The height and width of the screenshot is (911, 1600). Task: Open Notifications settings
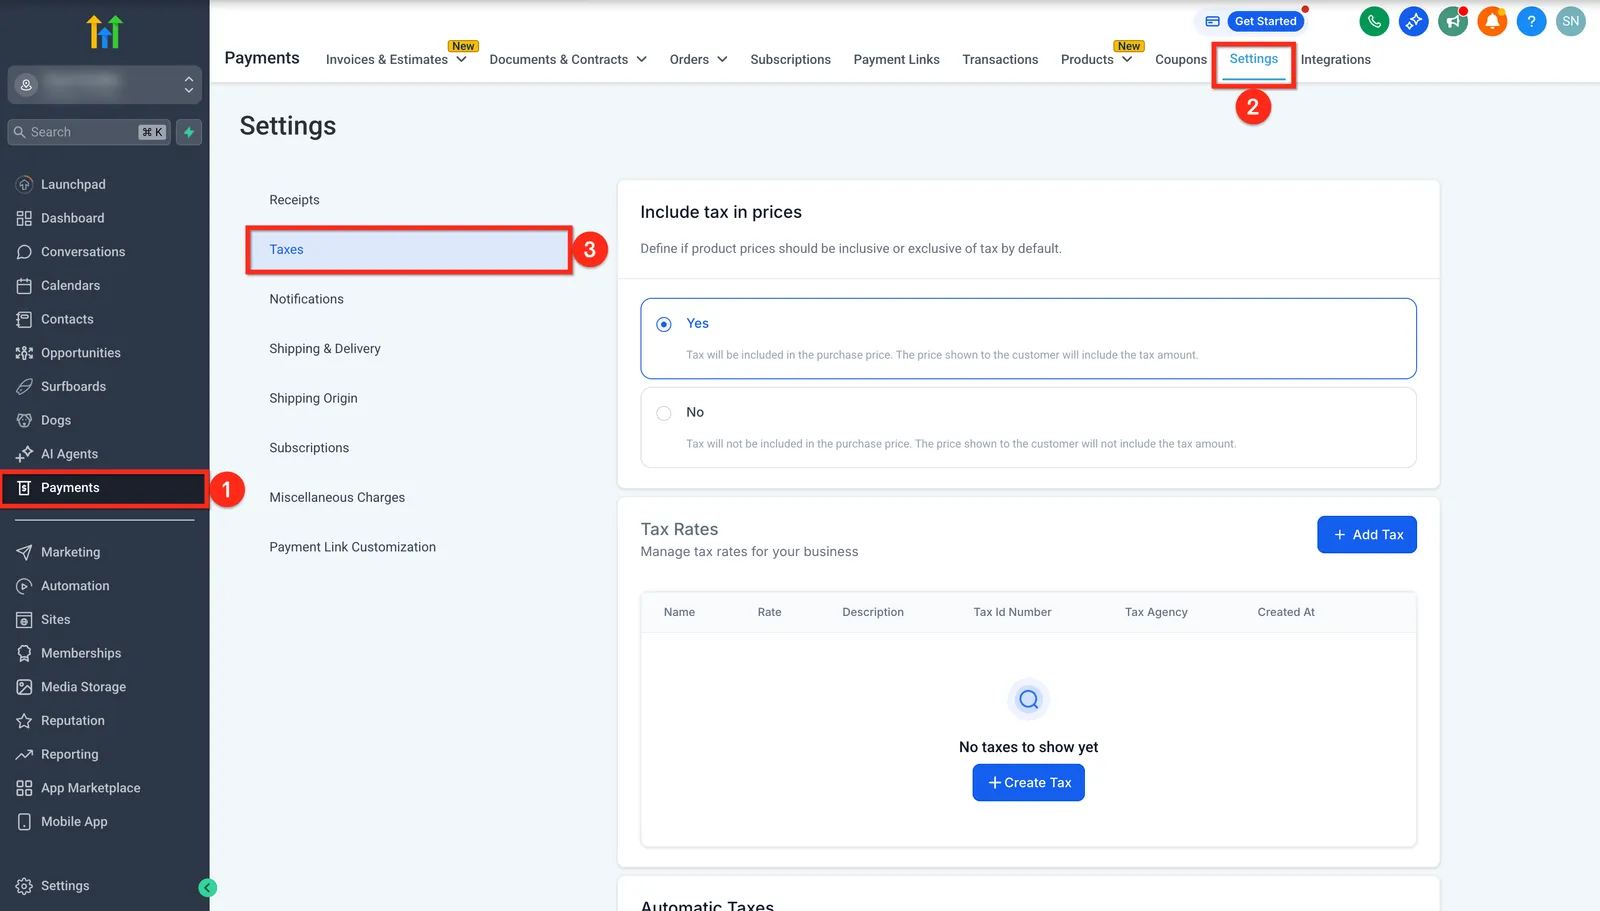point(306,299)
